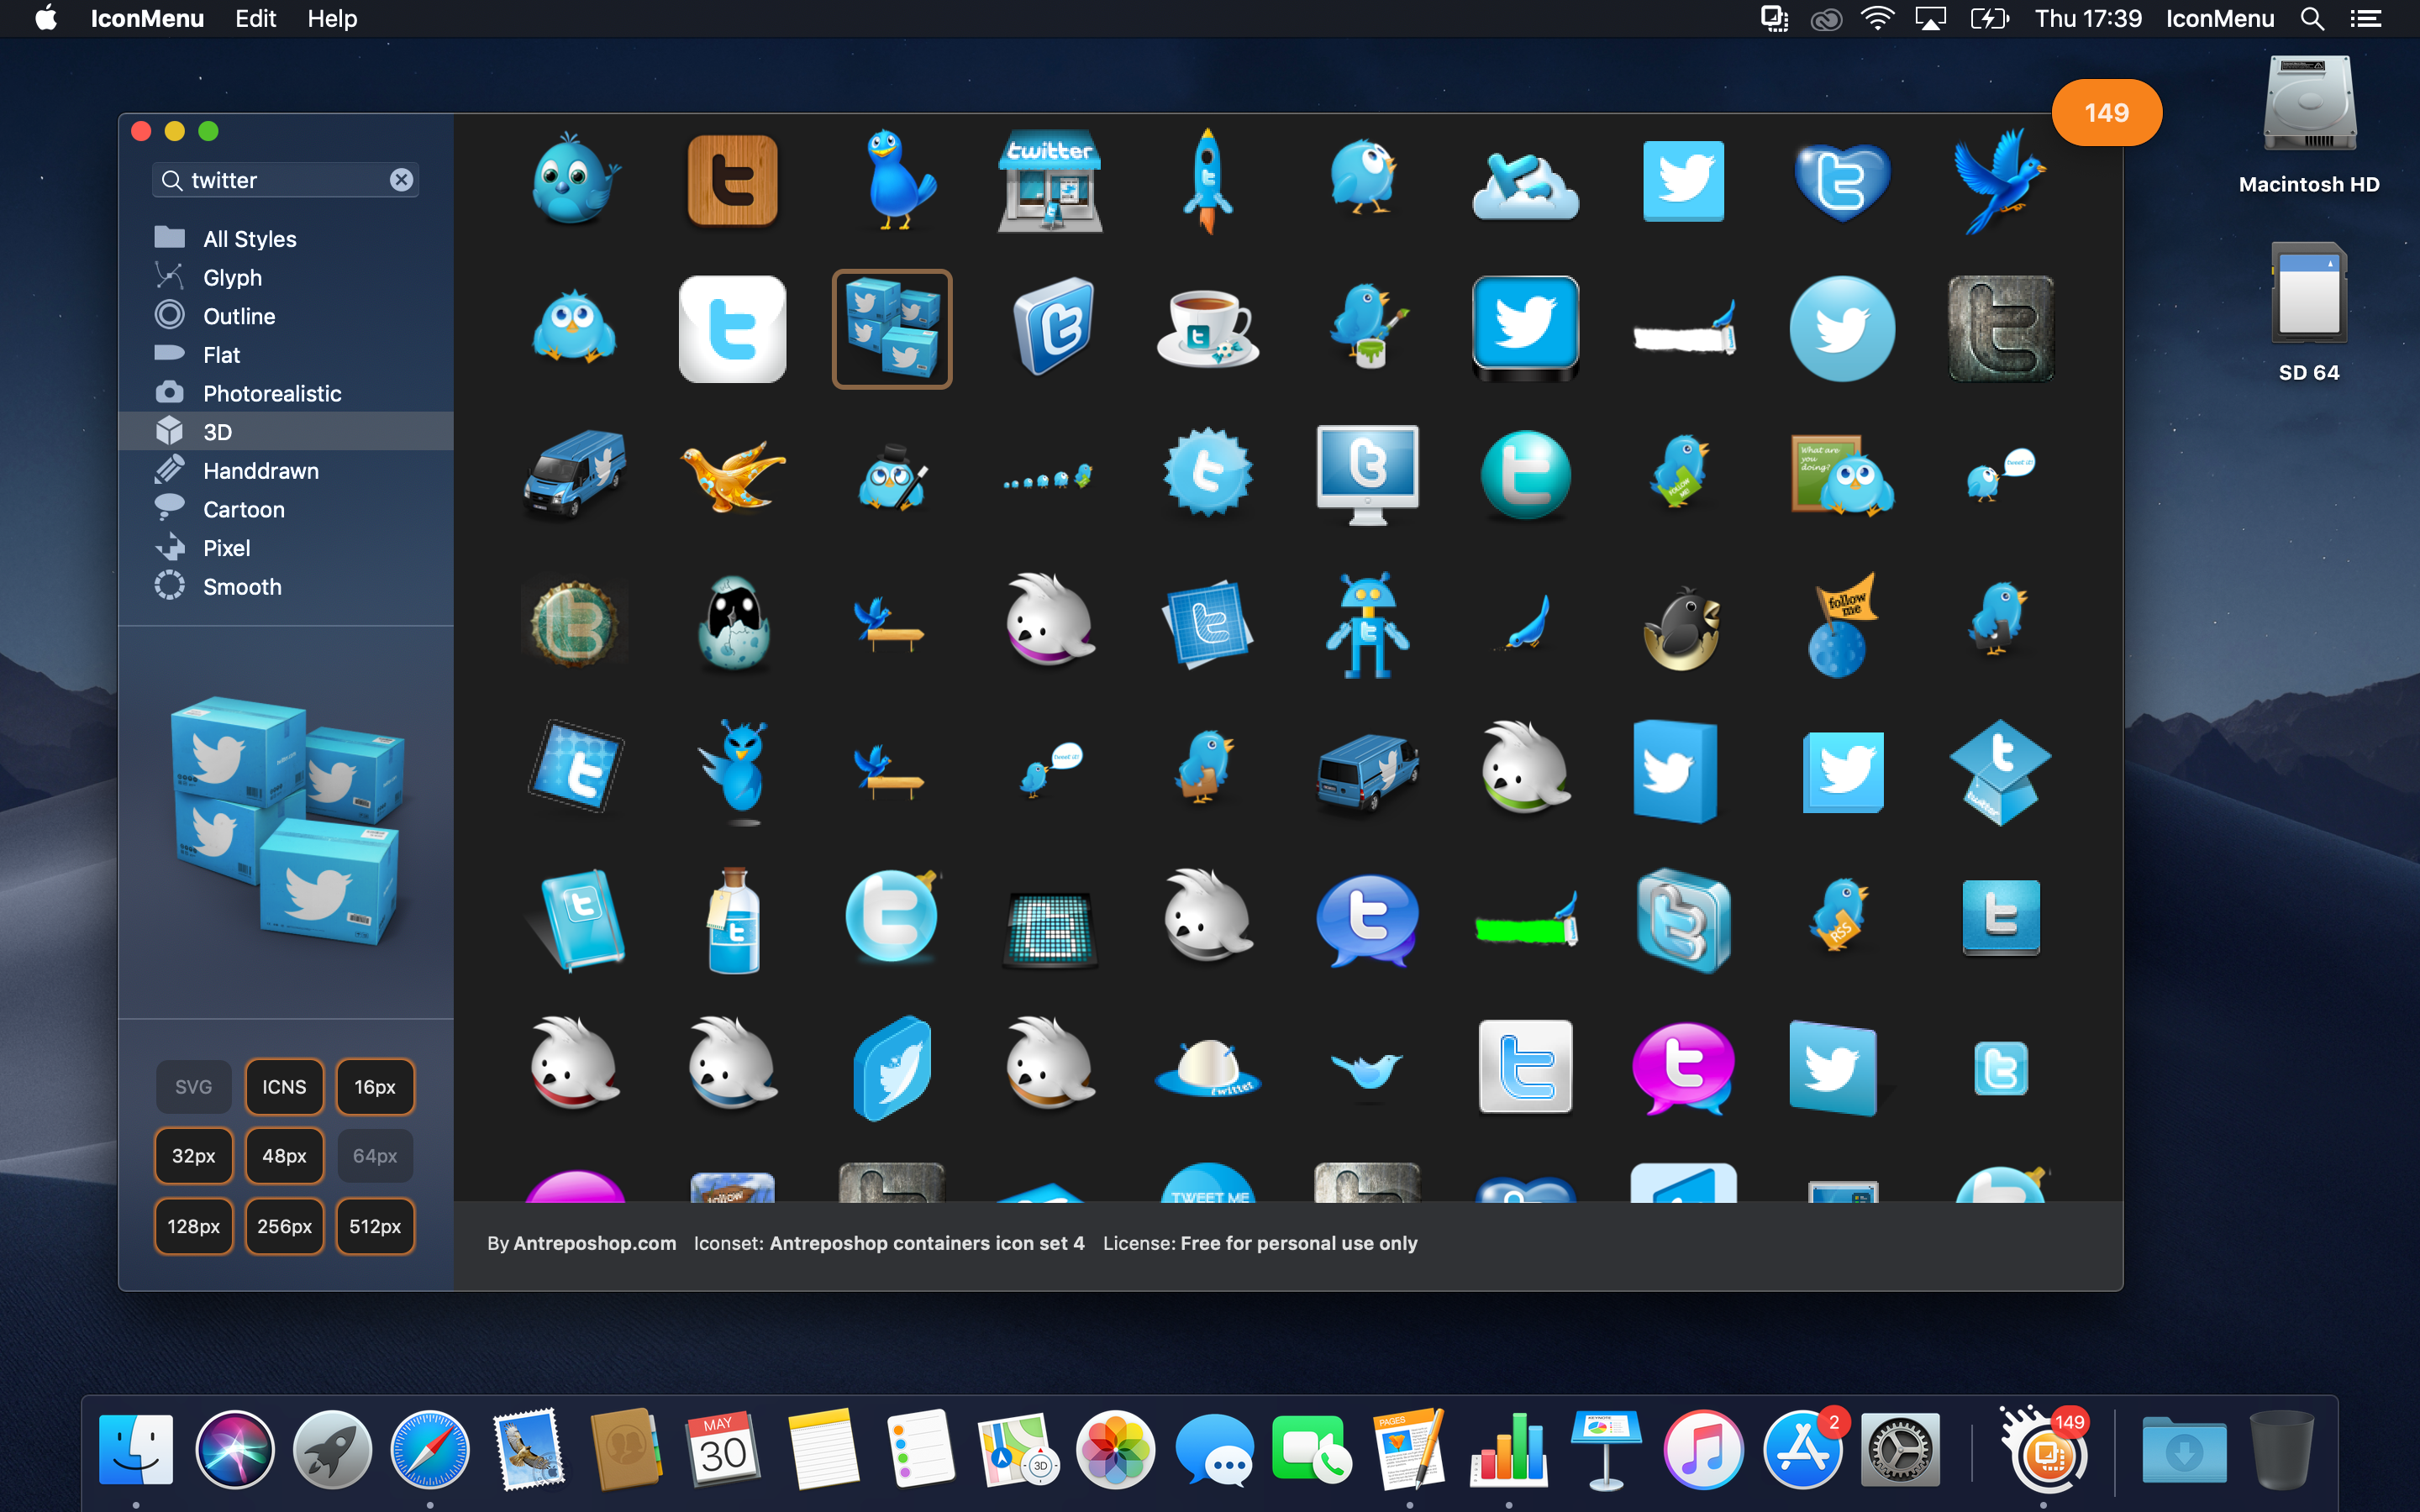
Task: Click the orange 149 results badge
Action: tap(2106, 112)
